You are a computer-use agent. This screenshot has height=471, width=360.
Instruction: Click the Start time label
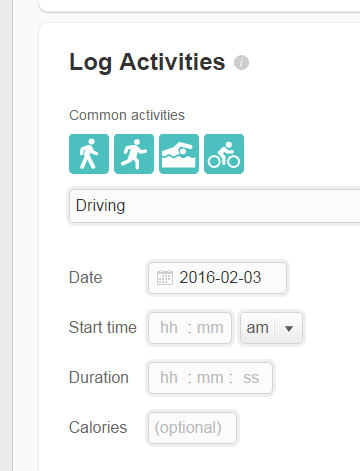(x=103, y=327)
